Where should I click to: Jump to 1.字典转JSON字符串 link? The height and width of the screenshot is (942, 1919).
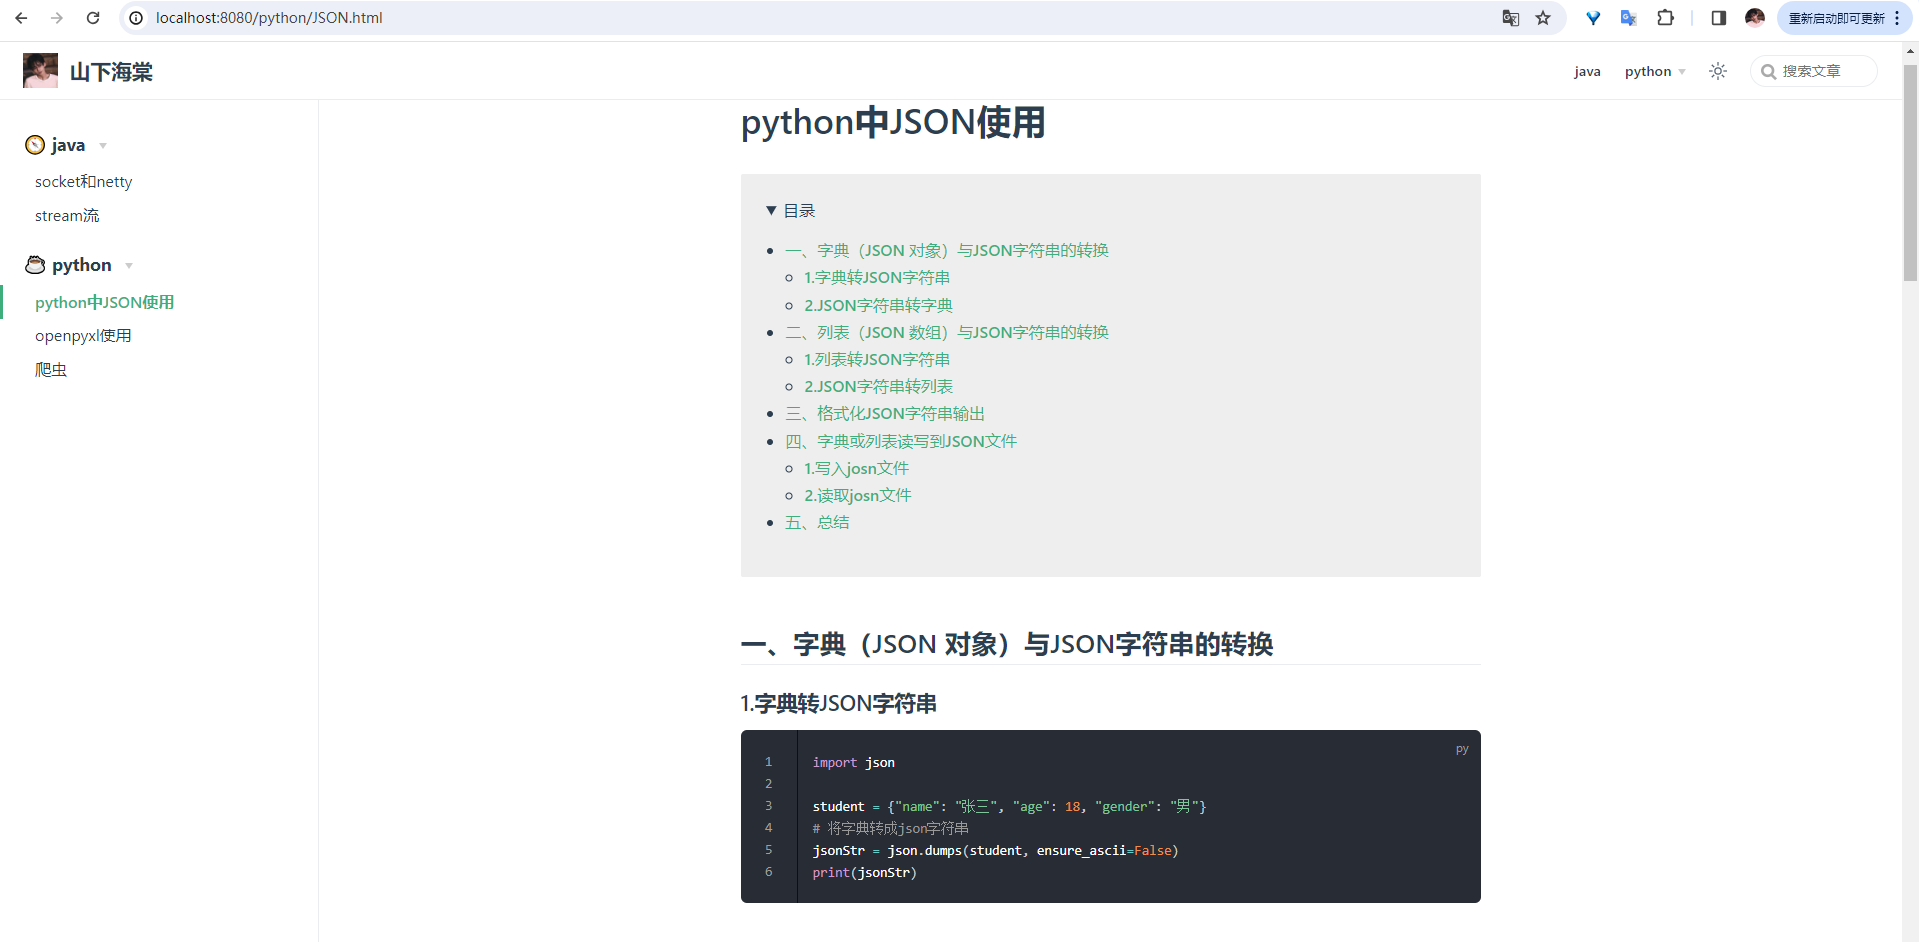pyautogui.click(x=877, y=278)
